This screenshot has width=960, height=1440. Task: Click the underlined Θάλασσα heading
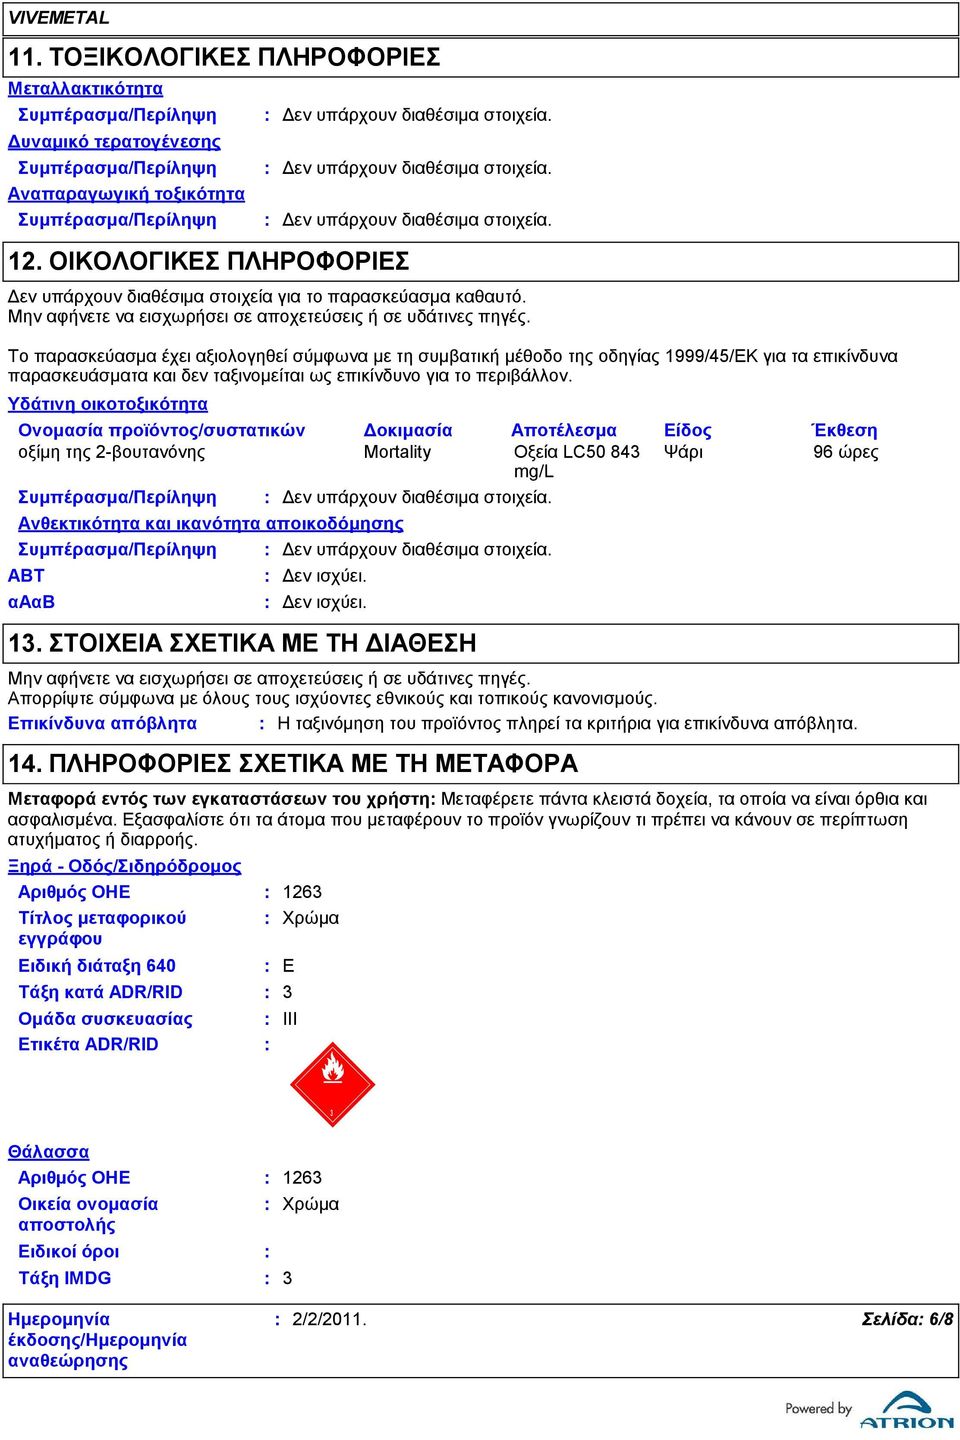48,1152
